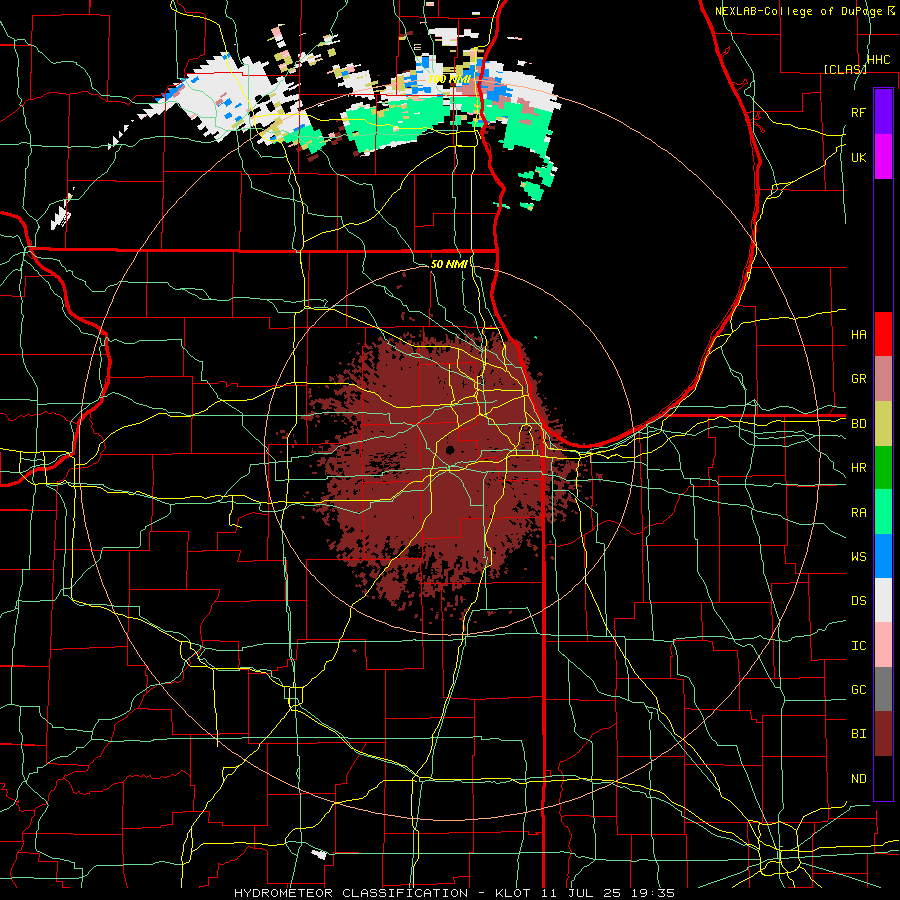Click the GC legend label
This screenshot has height=900, width=900.
click(x=858, y=689)
